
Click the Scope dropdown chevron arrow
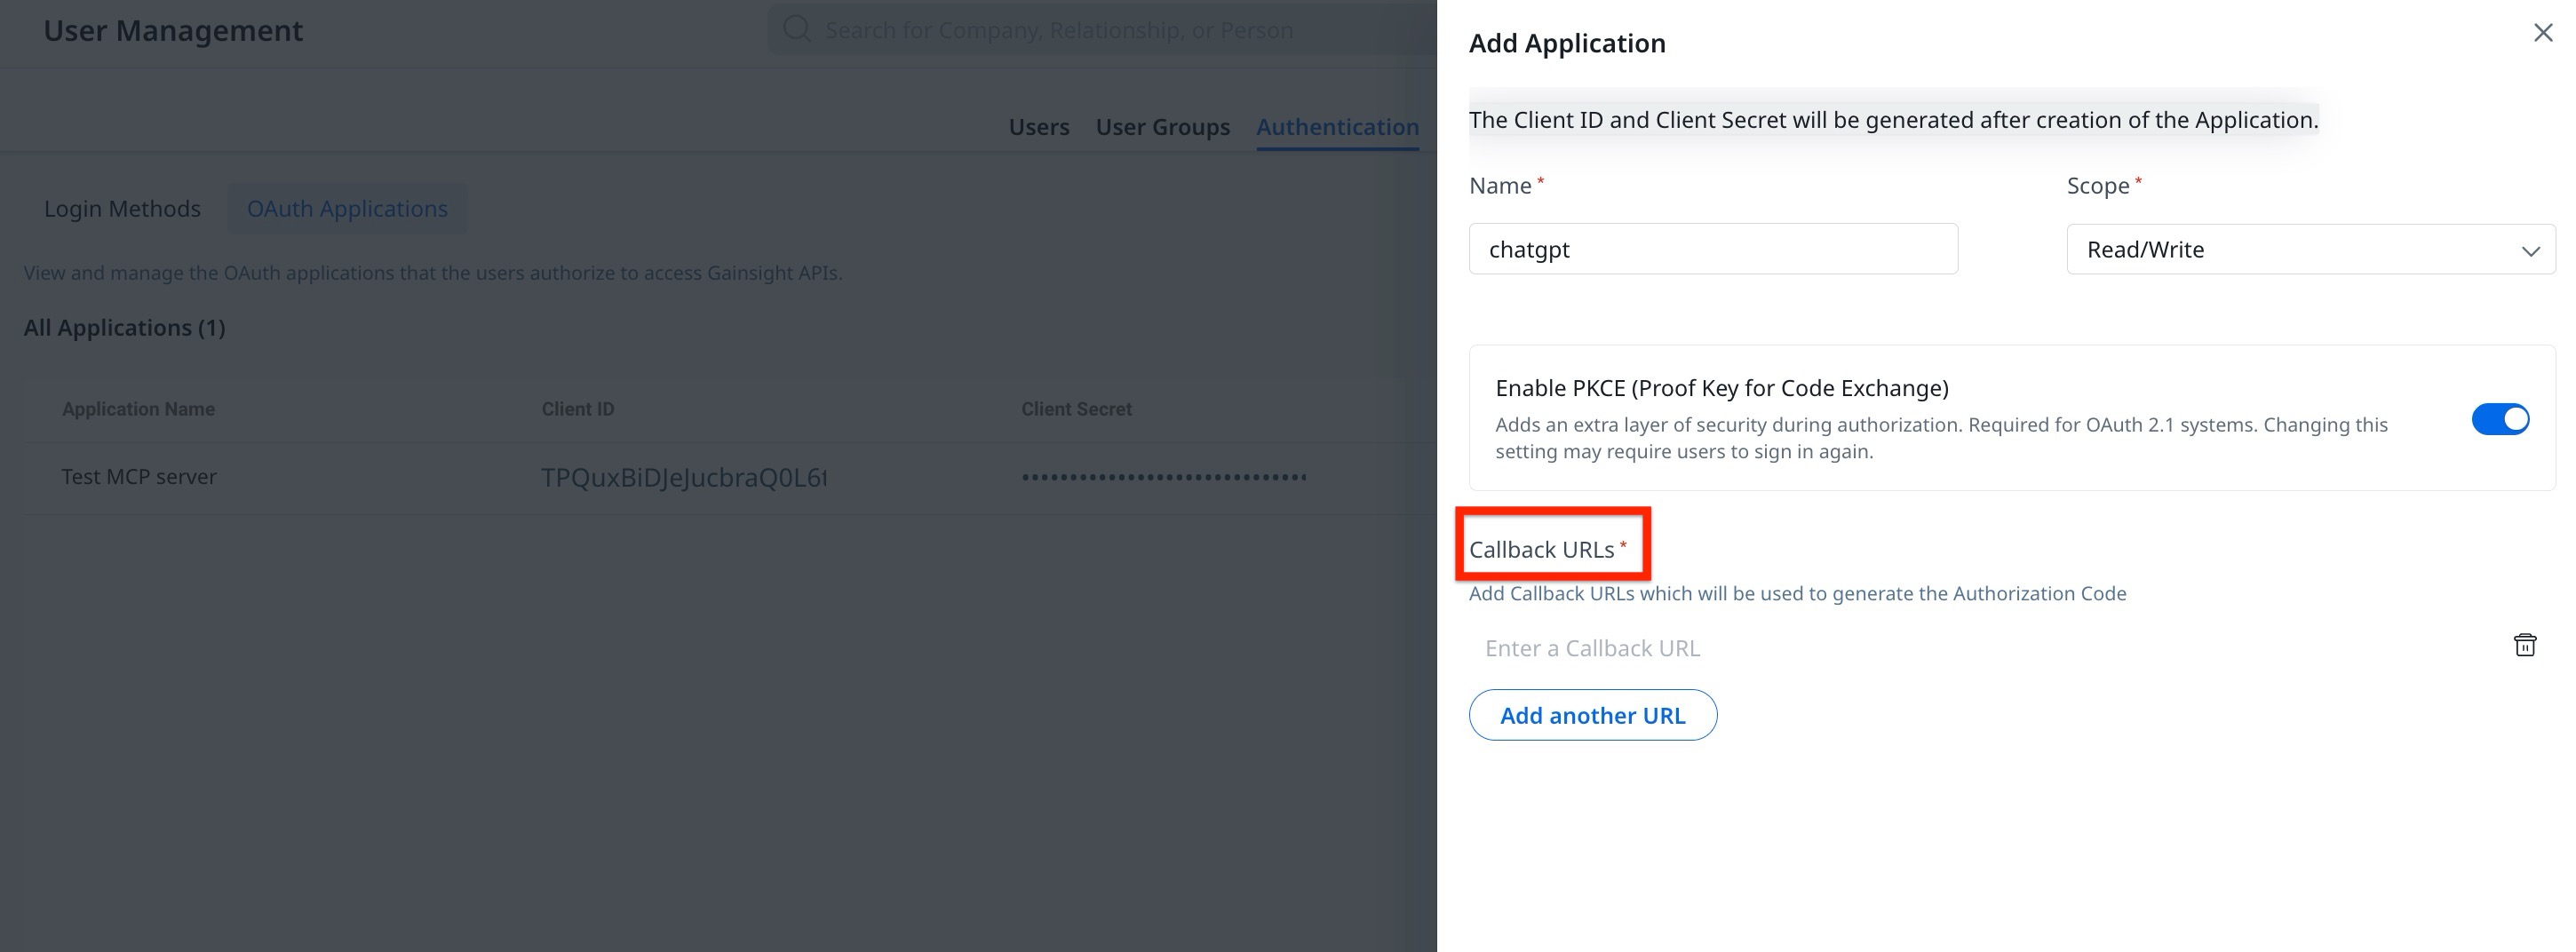[x=2530, y=251]
